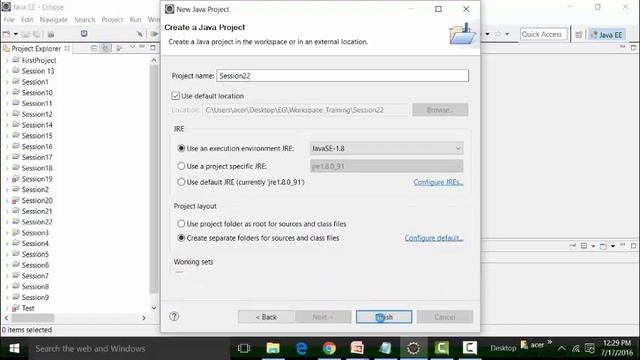Click Save icon in Eclipse toolbar
The height and width of the screenshot is (360, 640).
click(26, 34)
